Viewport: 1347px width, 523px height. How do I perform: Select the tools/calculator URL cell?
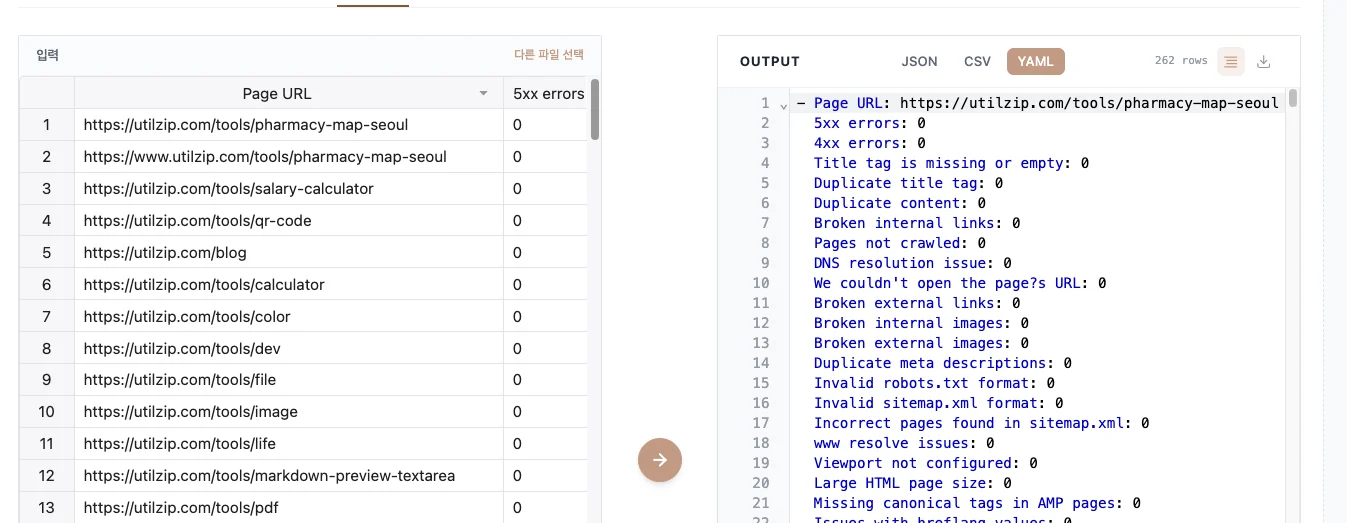288,285
